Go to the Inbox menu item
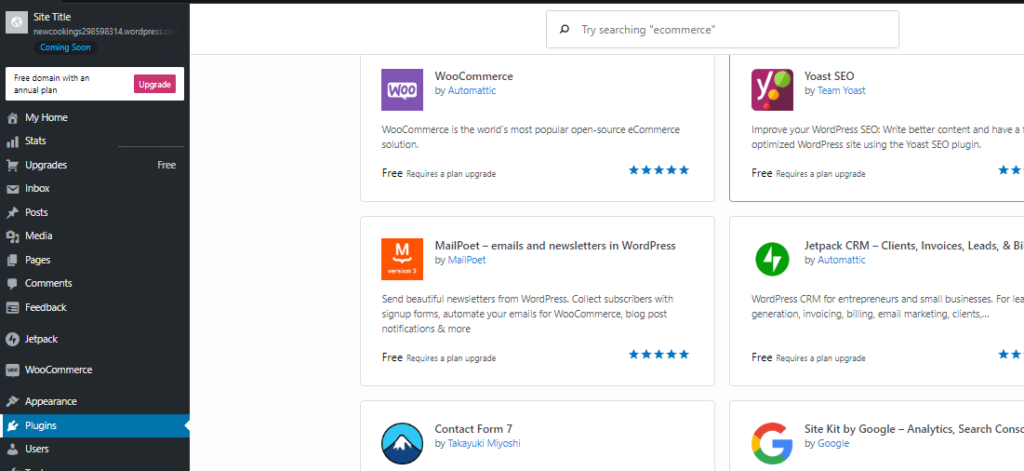1024x471 pixels. tap(95, 189)
